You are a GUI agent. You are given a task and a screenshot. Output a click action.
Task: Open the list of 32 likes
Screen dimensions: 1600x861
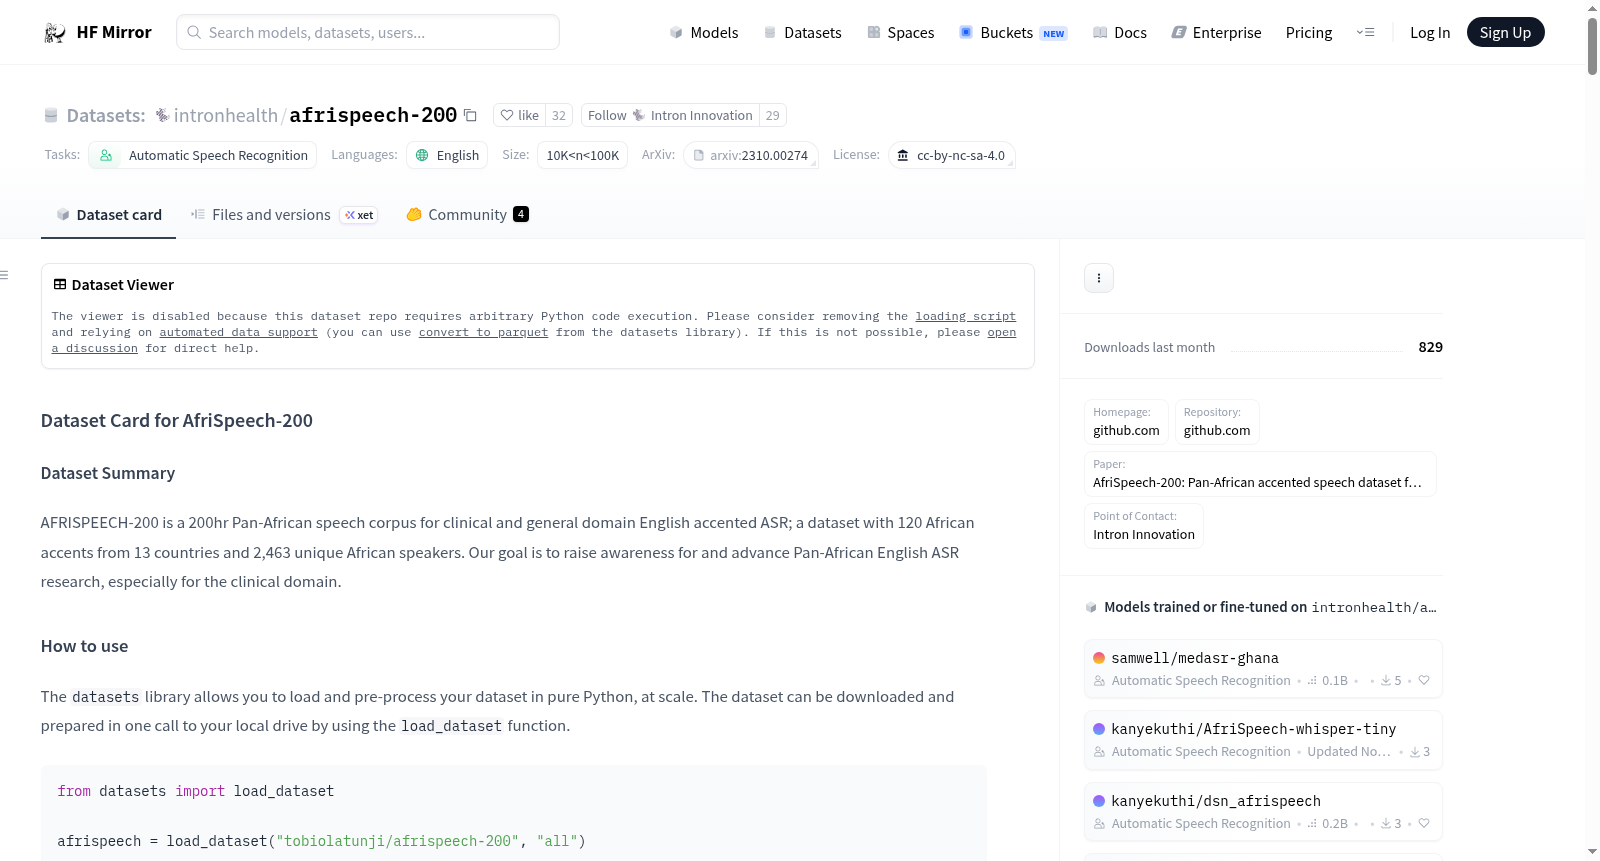(559, 115)
